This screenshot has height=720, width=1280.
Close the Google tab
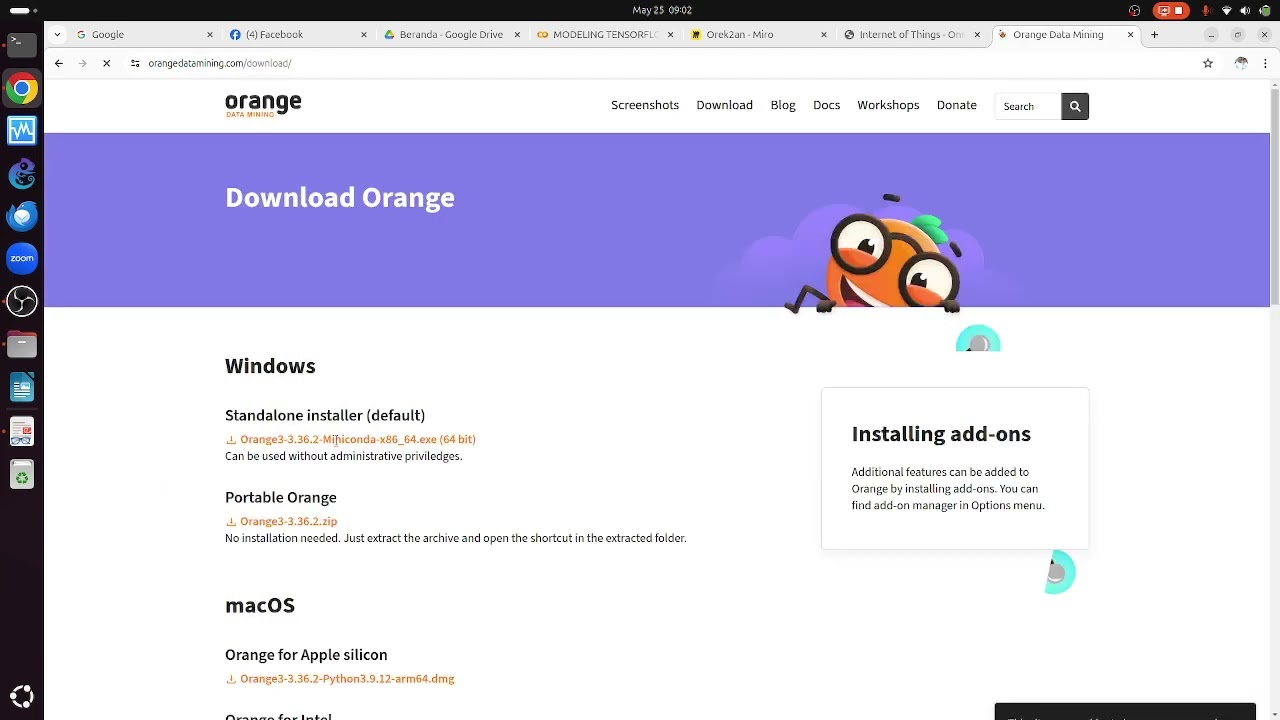(209, 34)
